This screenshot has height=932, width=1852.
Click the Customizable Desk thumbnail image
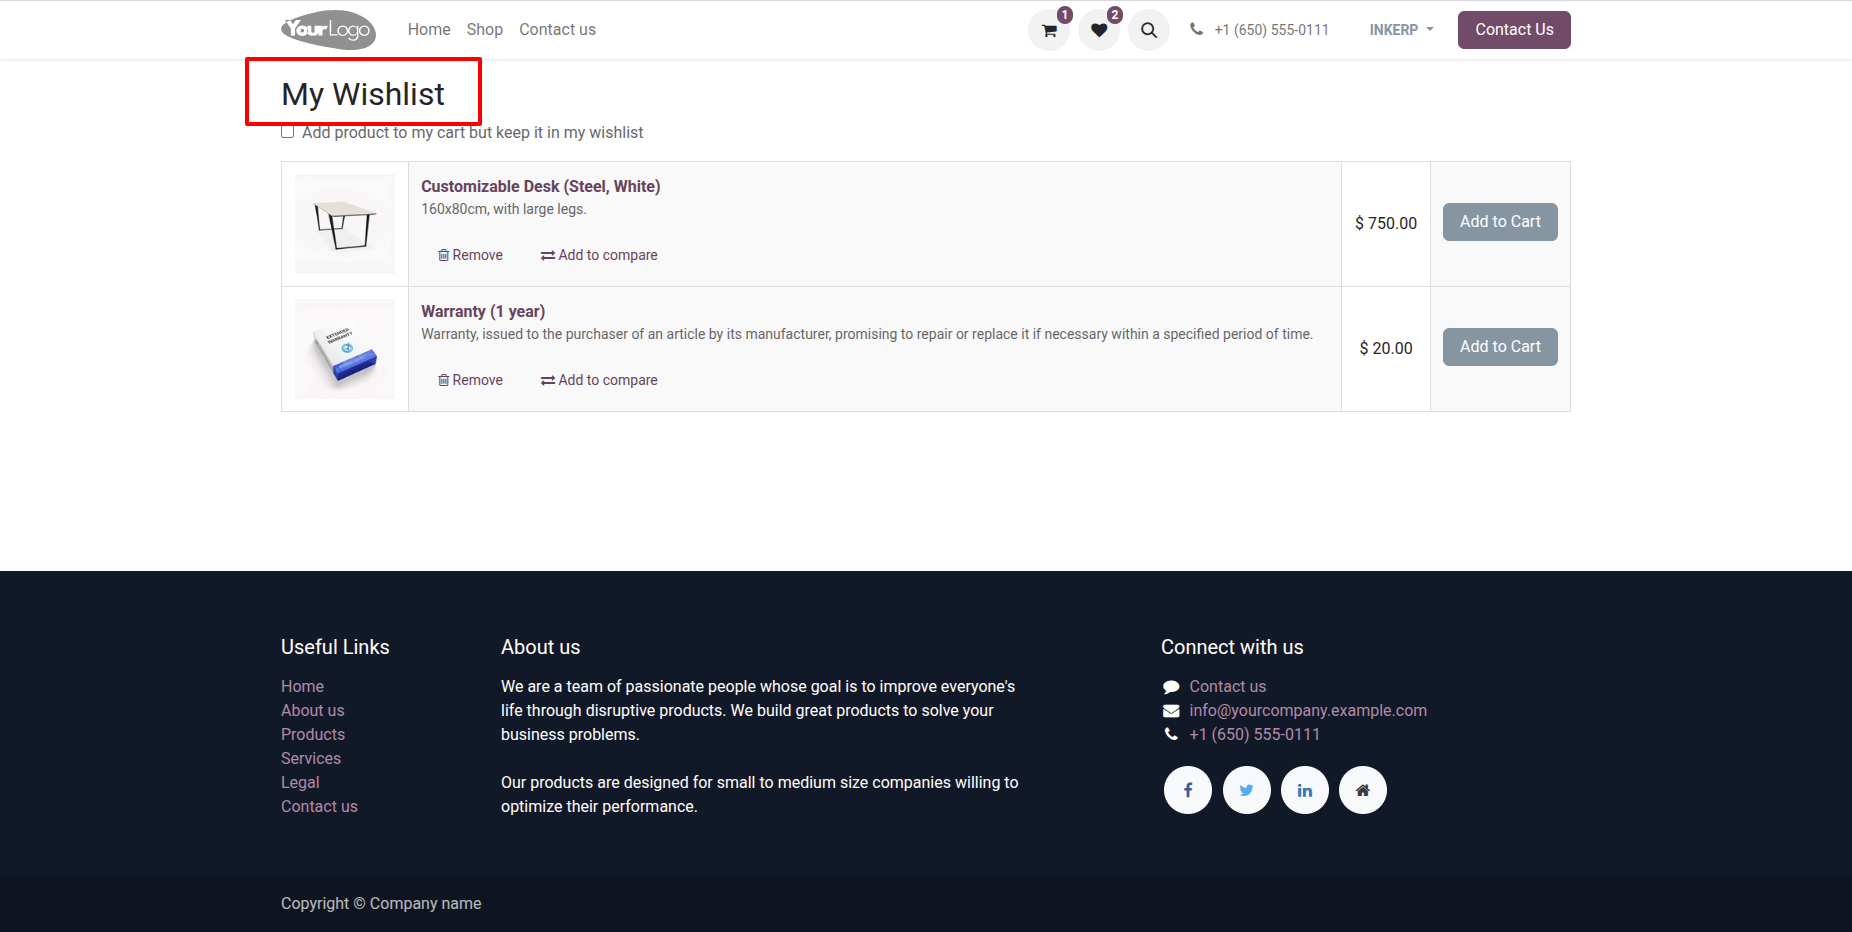[345, 224]
